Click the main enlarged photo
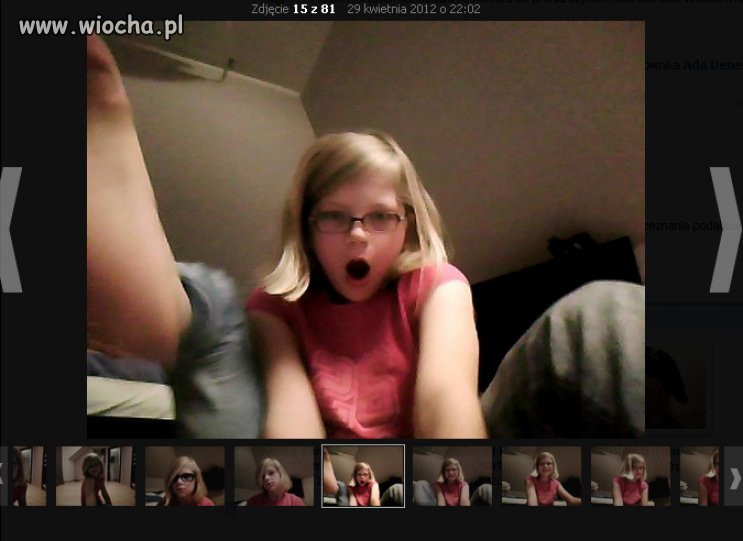 click(x=366, y=230)
